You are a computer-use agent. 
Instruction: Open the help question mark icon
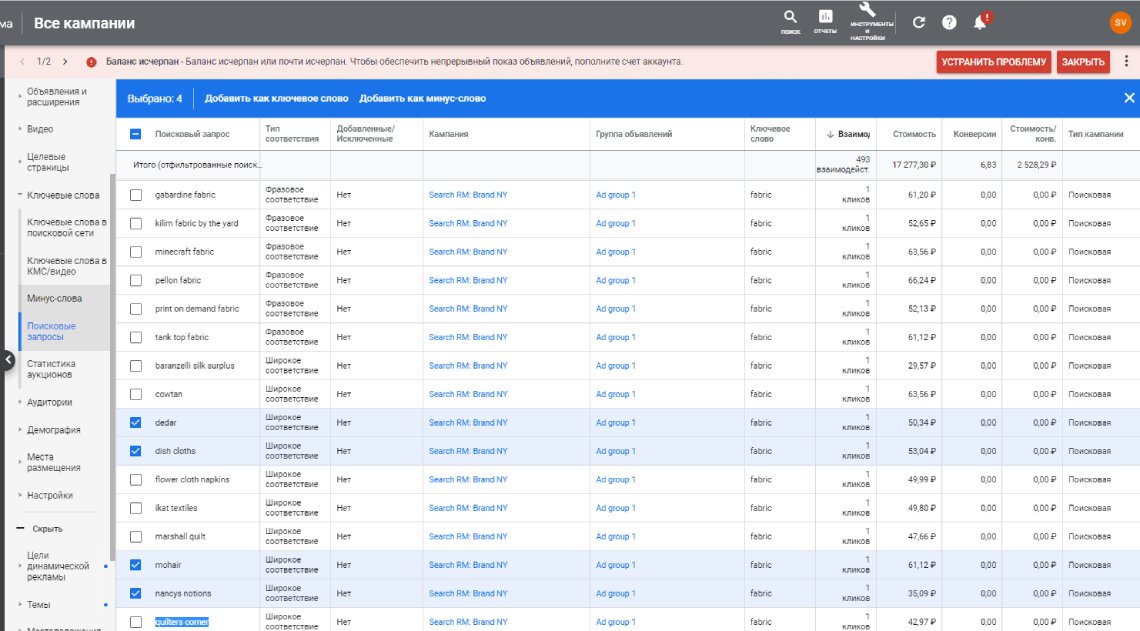click(x=949, y=22)
